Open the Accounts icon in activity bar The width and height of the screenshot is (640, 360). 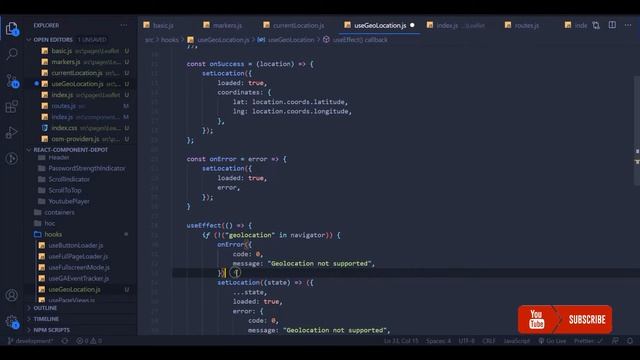click(x=12, y=295)
